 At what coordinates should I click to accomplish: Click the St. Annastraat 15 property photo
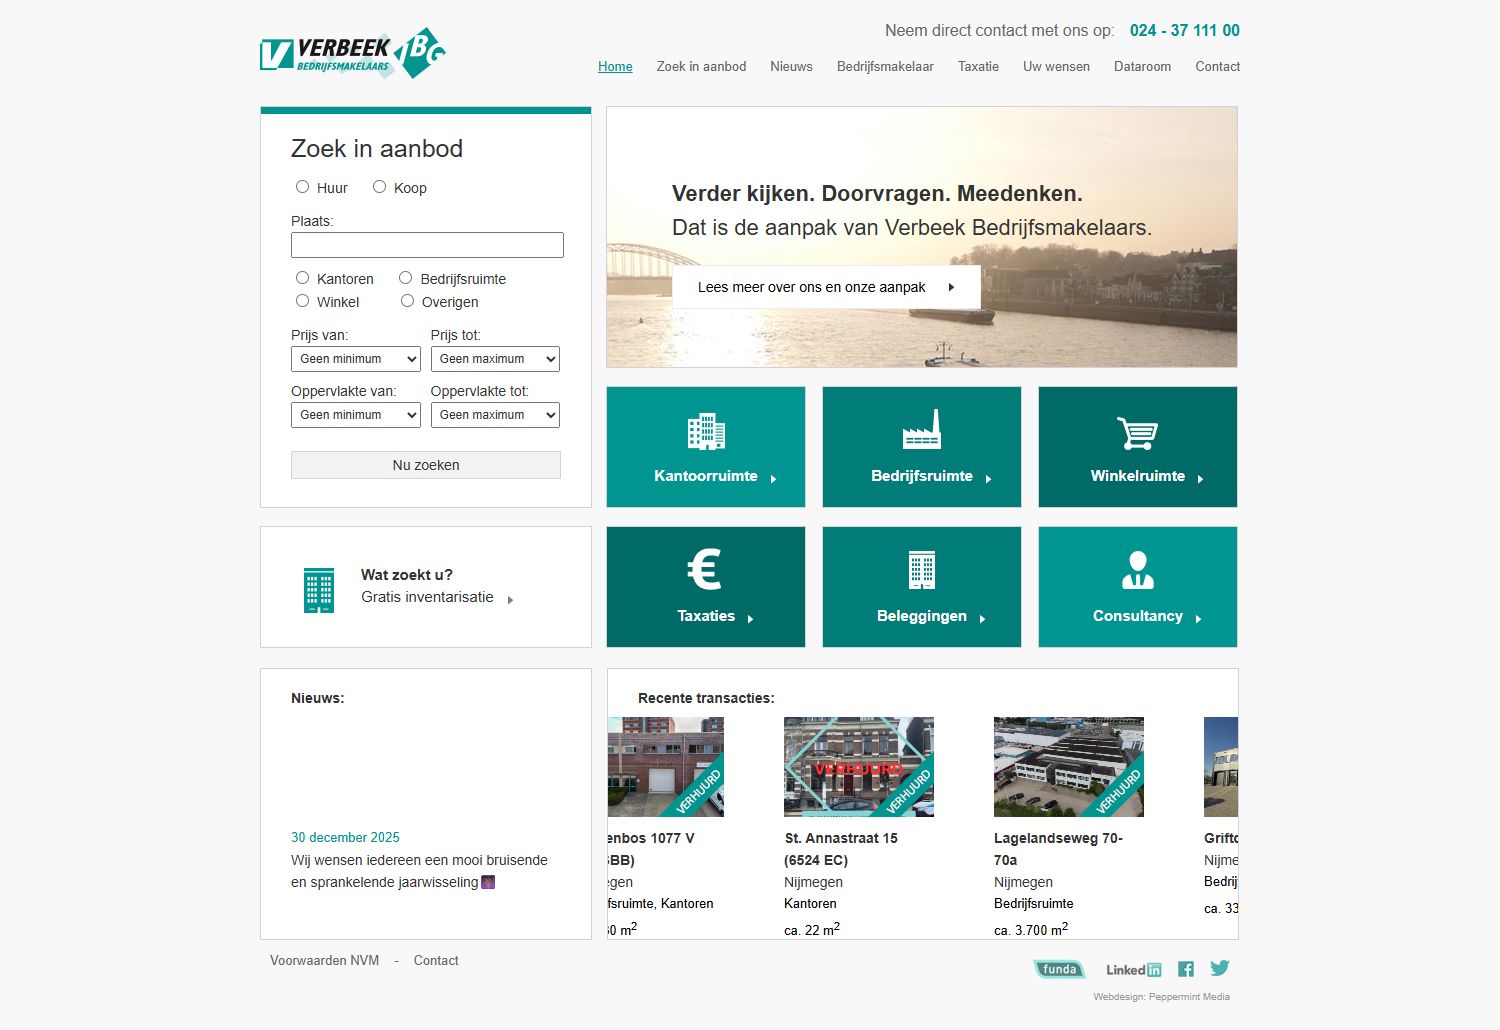point(858,766)
